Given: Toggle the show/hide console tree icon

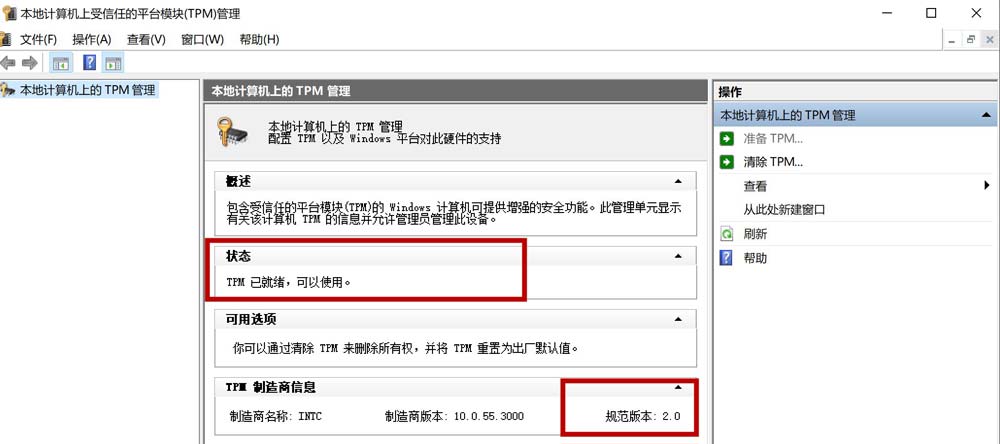Looking at the screenshot, I should (x=61, y=63).
